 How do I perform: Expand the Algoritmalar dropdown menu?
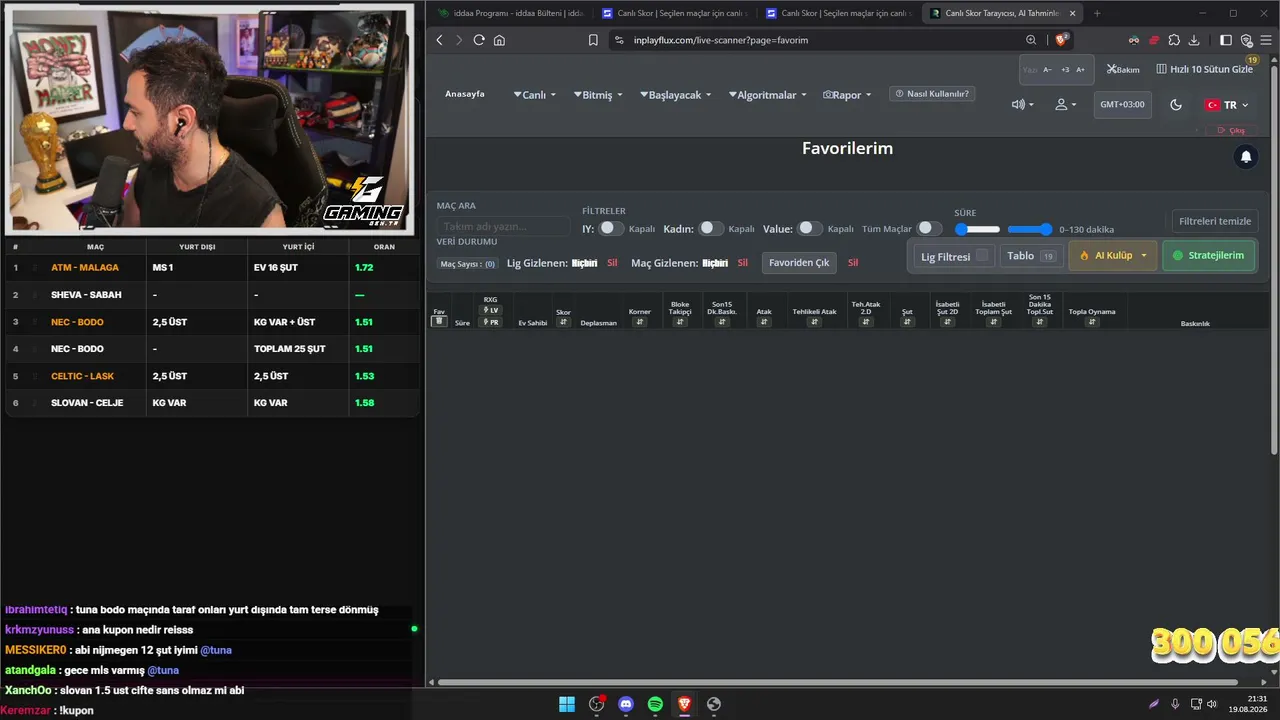click(767, 95)
